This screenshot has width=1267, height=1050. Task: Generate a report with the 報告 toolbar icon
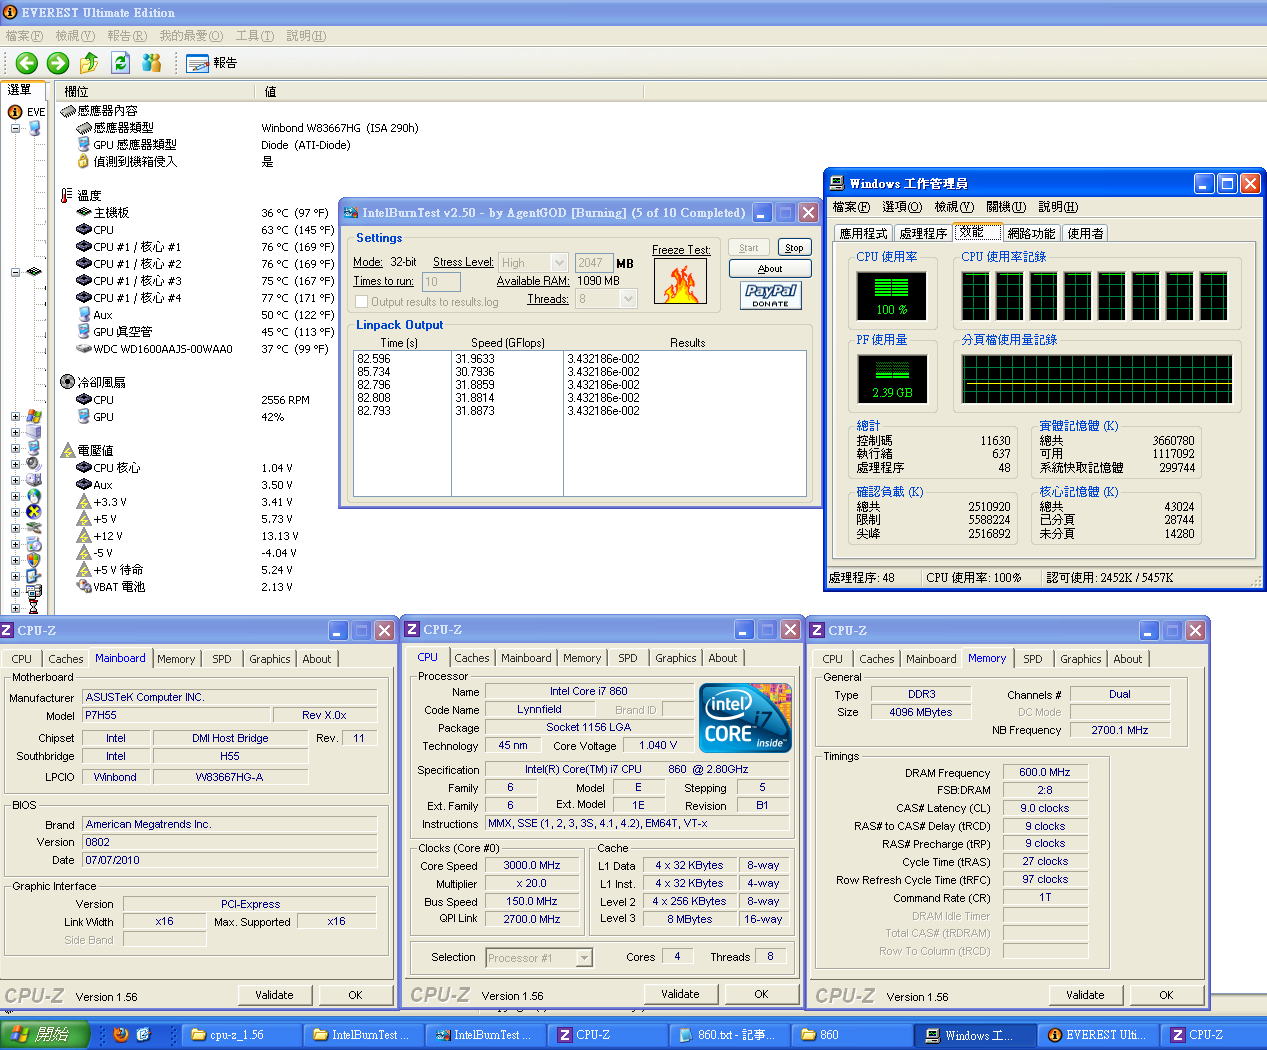[x=211, y=63]
